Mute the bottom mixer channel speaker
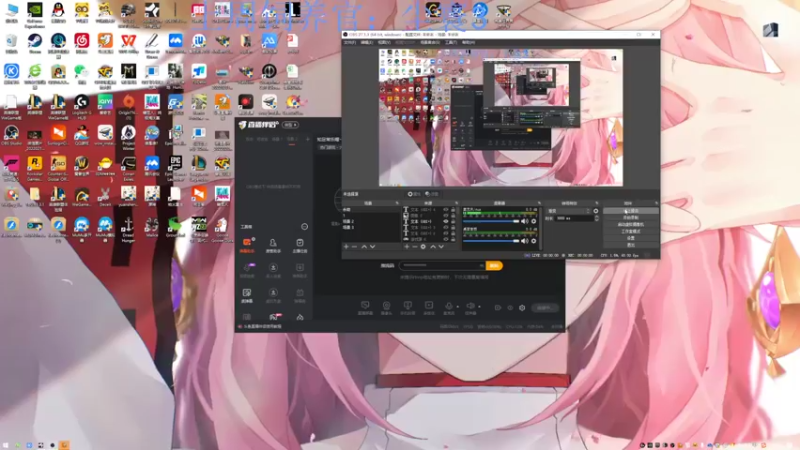Viewport: 800px width, 450px height. pyautogui.click(x=524, y=241)
